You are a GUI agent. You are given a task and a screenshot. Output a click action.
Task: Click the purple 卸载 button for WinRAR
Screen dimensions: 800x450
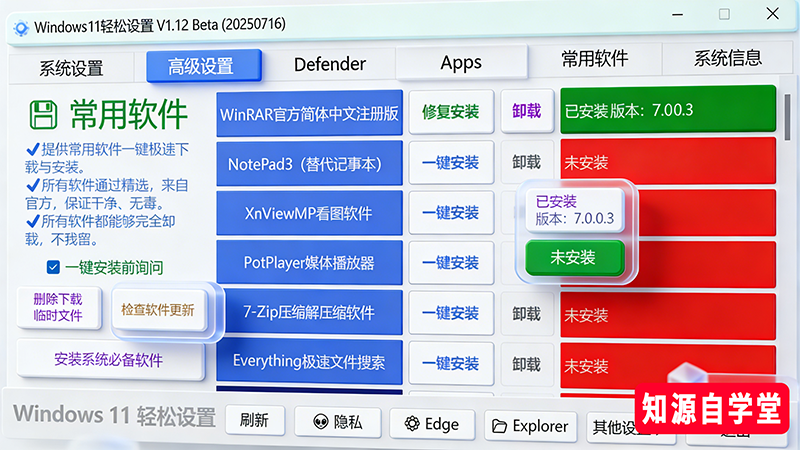[527, 111]
